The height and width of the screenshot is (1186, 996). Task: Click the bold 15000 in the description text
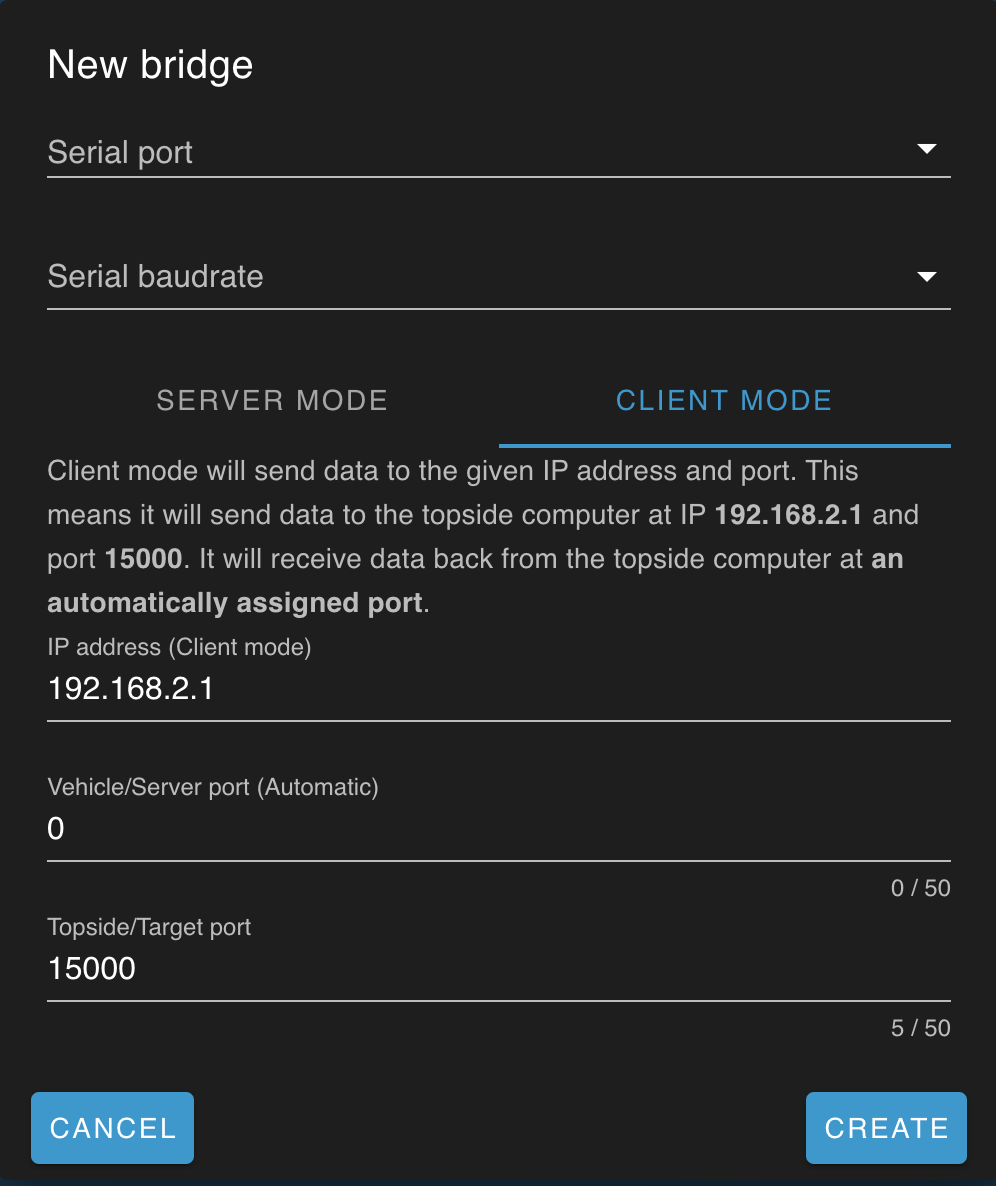pyautogui.click(x=143, y=560)
